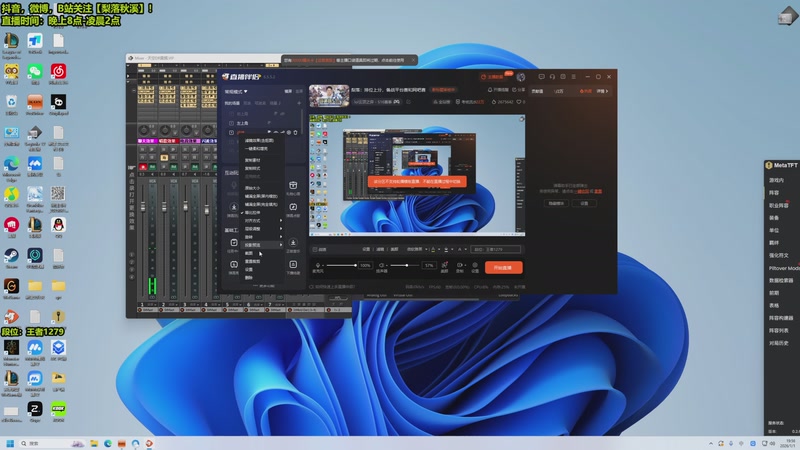Open the green KOOK desktop icon
This screenshot has width=800, height=450.
pos(58,409)
